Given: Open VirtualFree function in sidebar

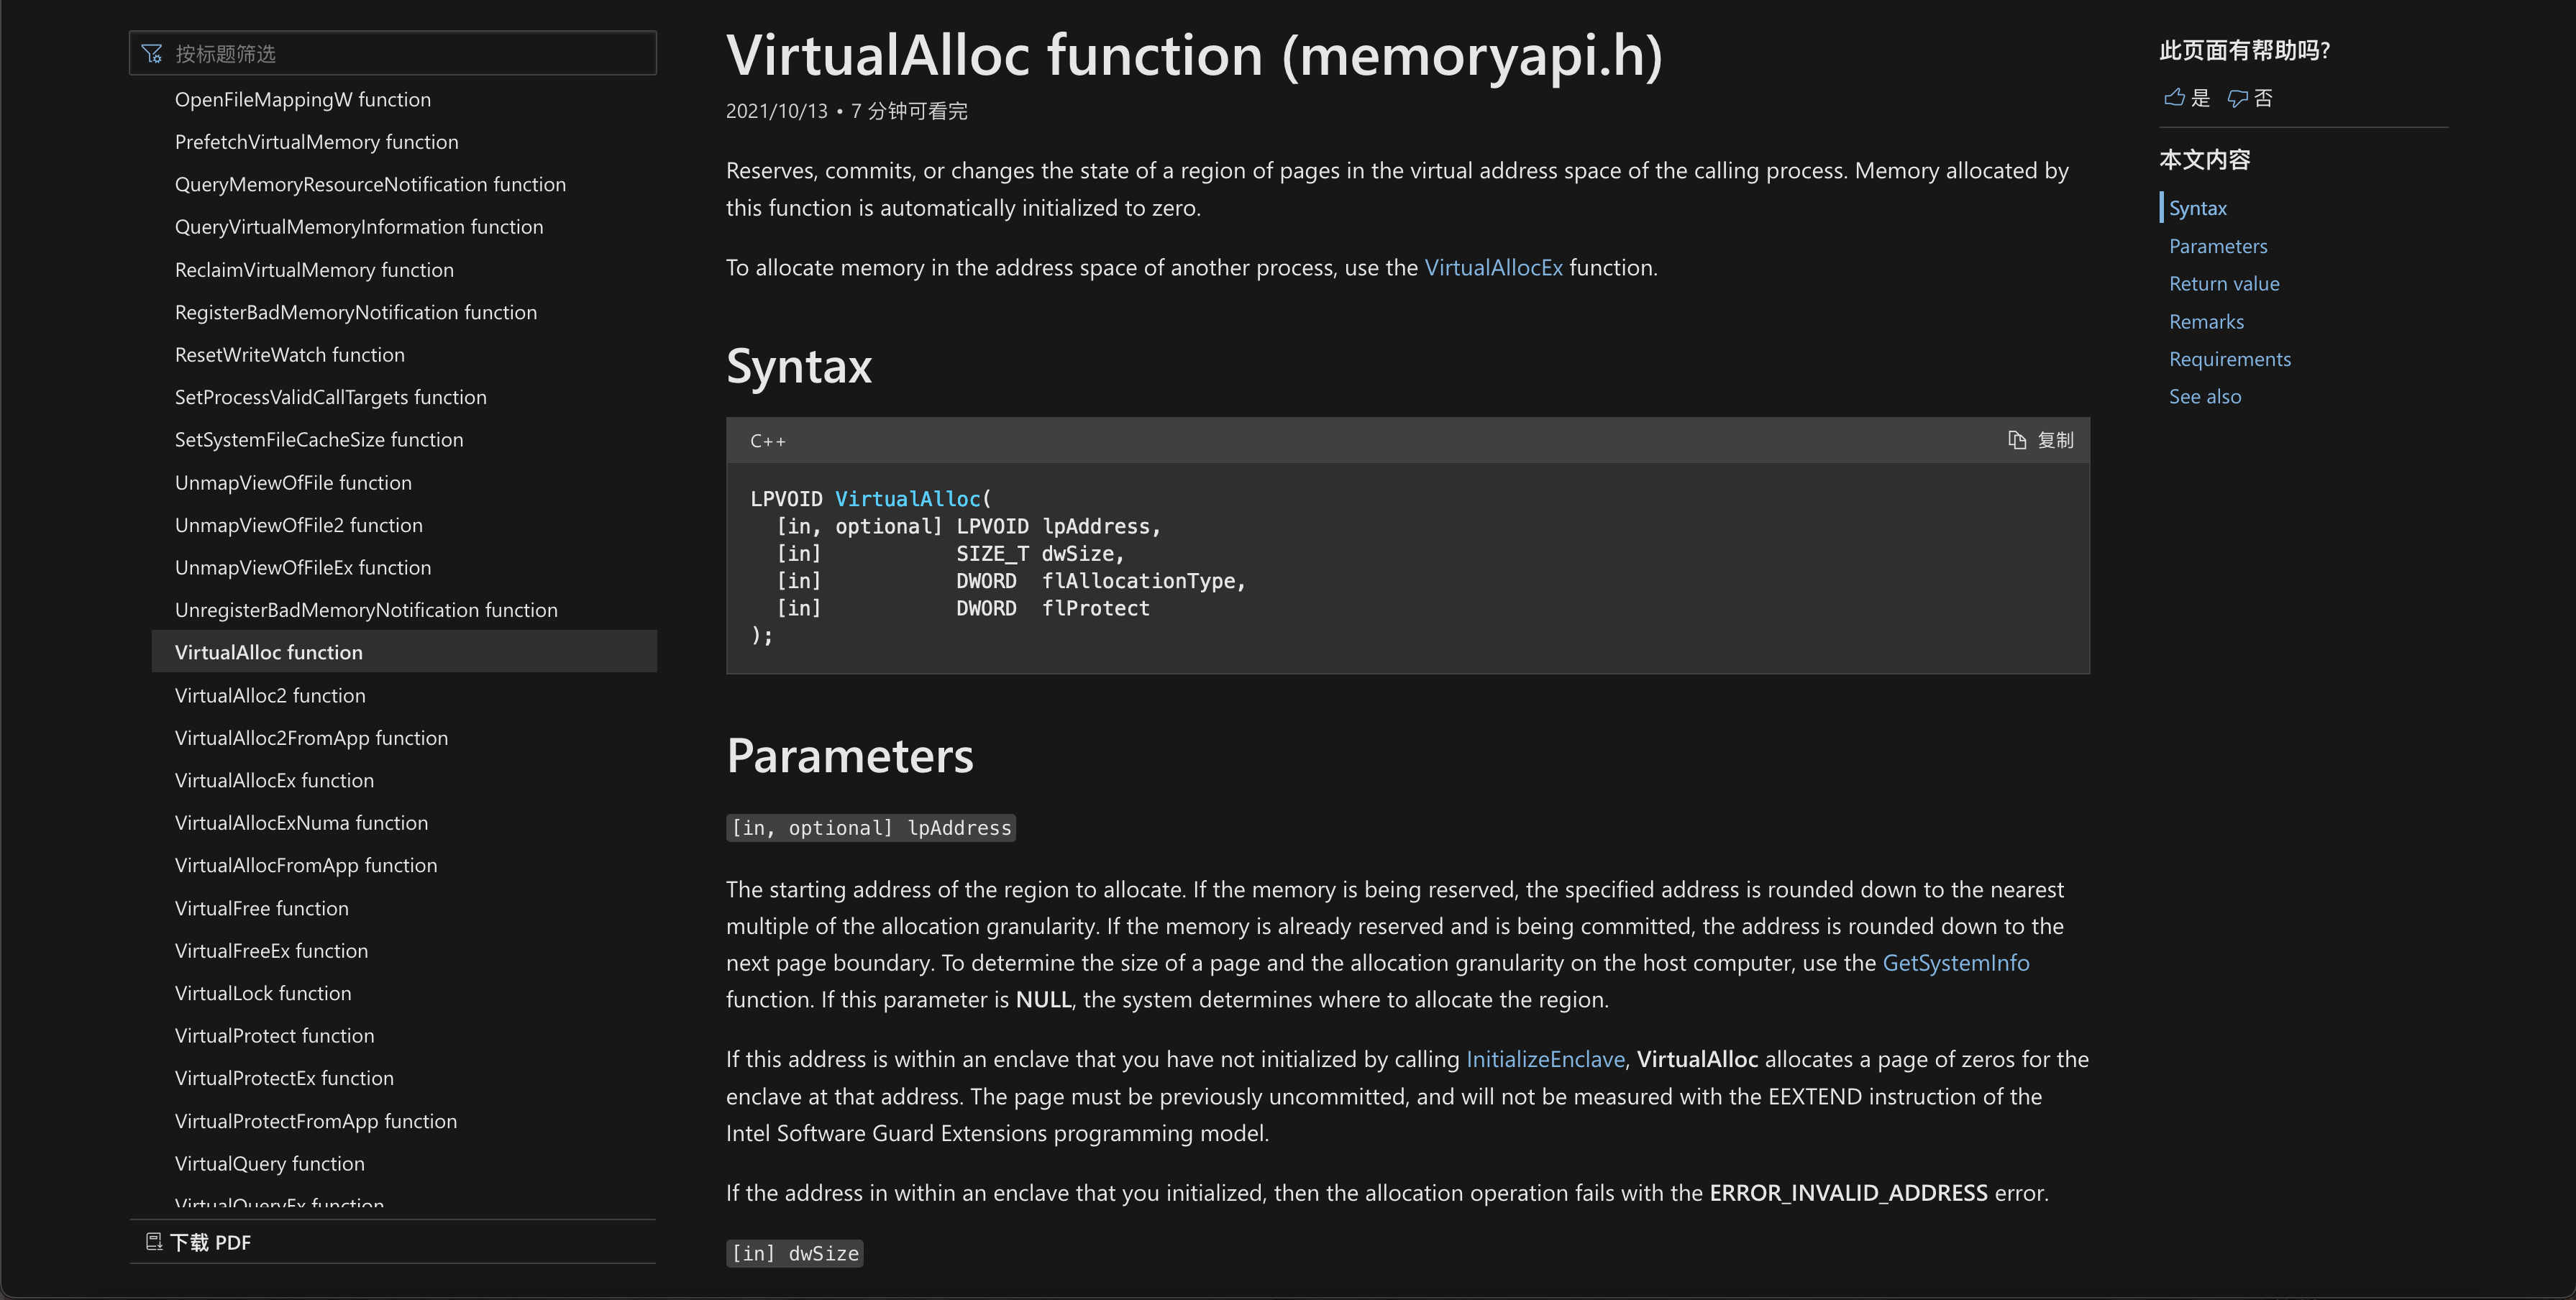Looking at the screenshot, I should pos(261,908).
